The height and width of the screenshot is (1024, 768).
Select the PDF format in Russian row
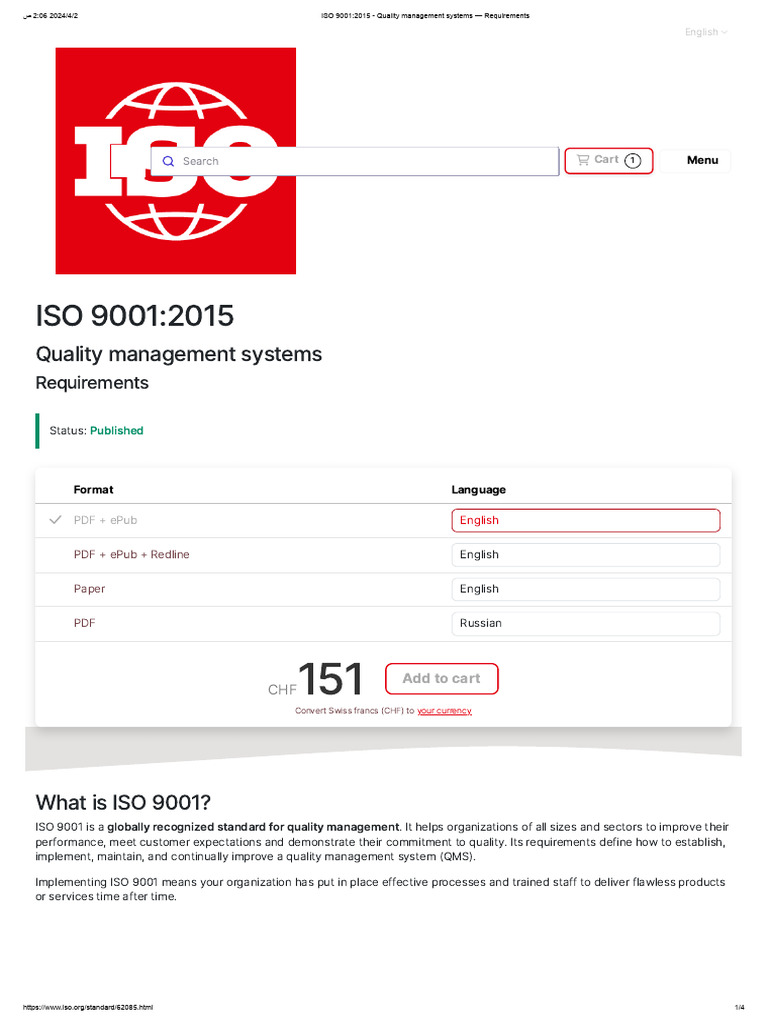[x=84, y=623]
